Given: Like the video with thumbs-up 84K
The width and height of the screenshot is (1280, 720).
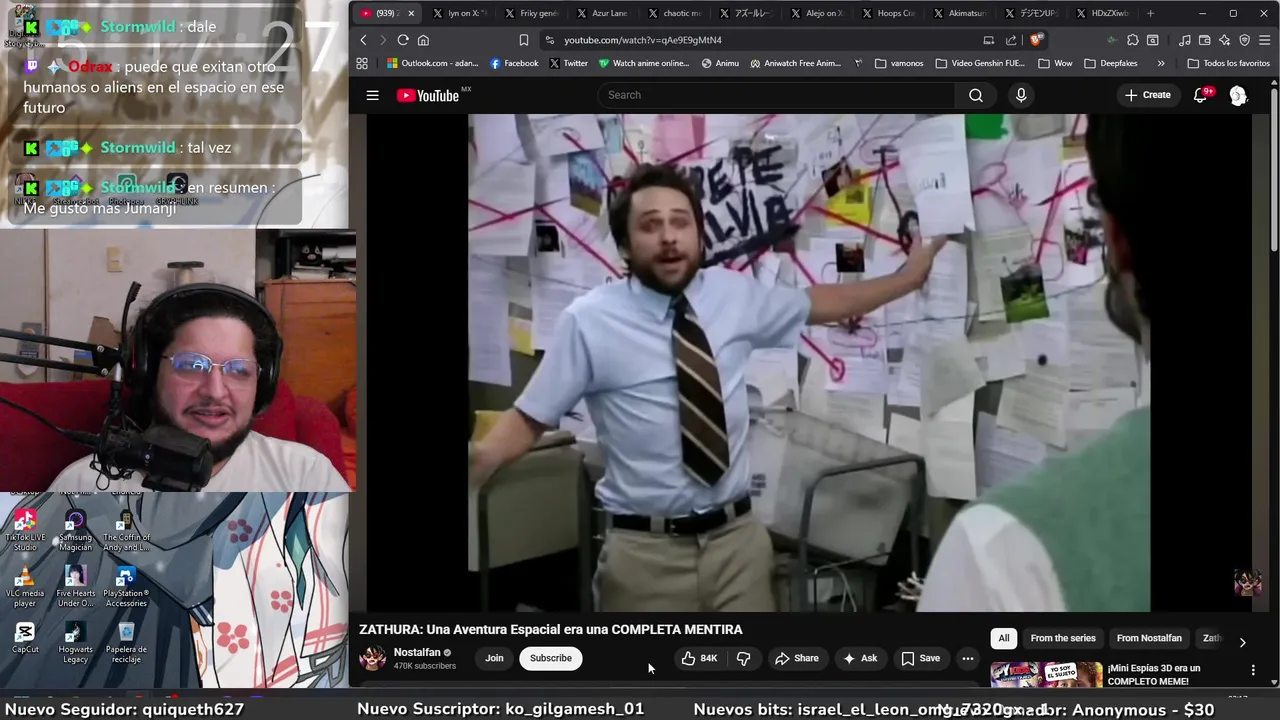Looking at the screenshot, I should (699, 658).
